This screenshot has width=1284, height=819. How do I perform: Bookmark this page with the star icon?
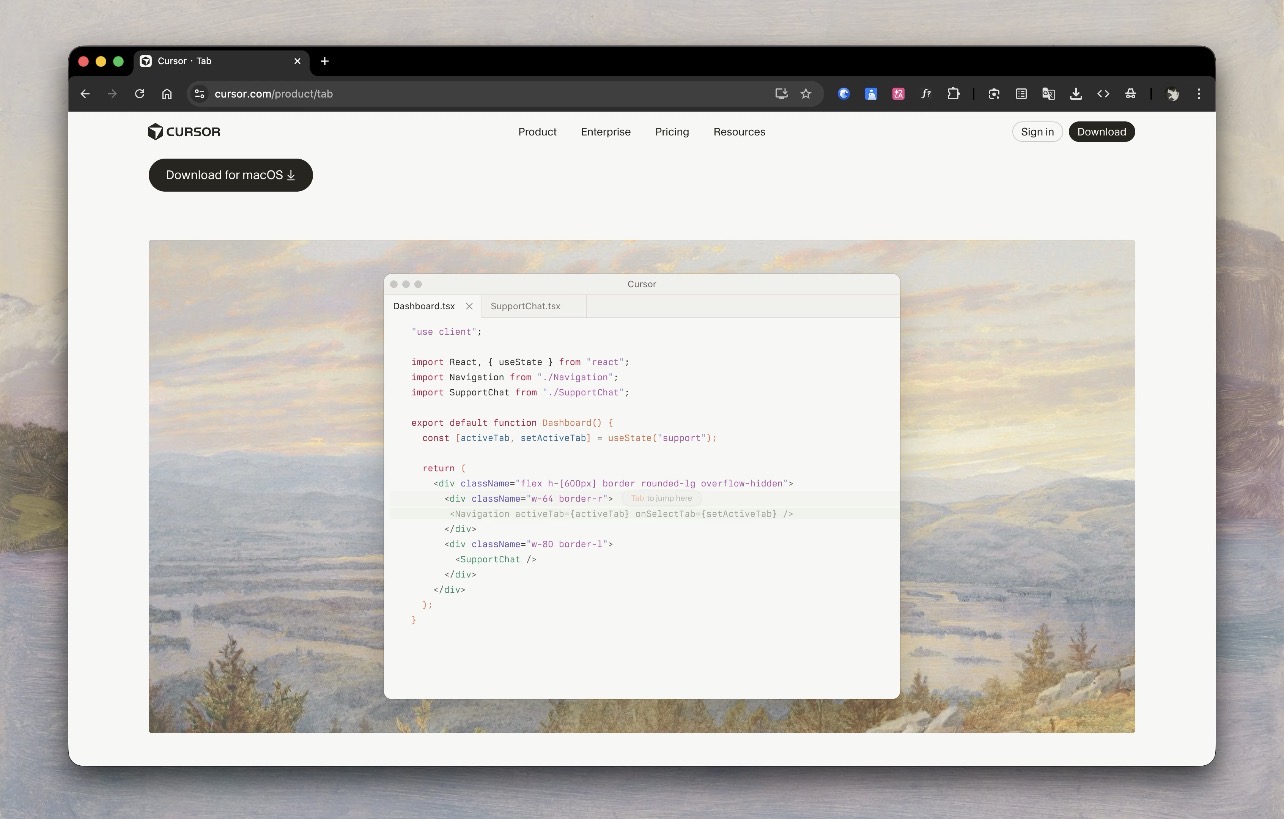coord(806,94)
